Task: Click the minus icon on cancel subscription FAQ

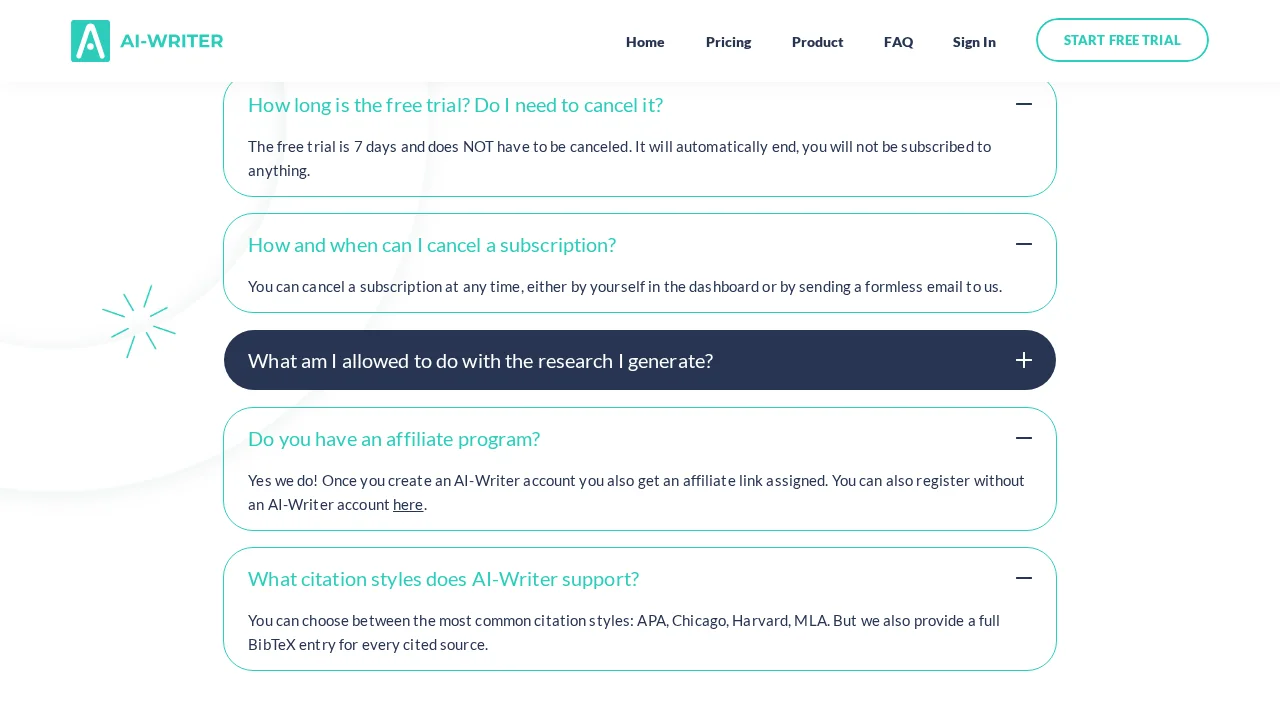Action: pos(1024,244)
